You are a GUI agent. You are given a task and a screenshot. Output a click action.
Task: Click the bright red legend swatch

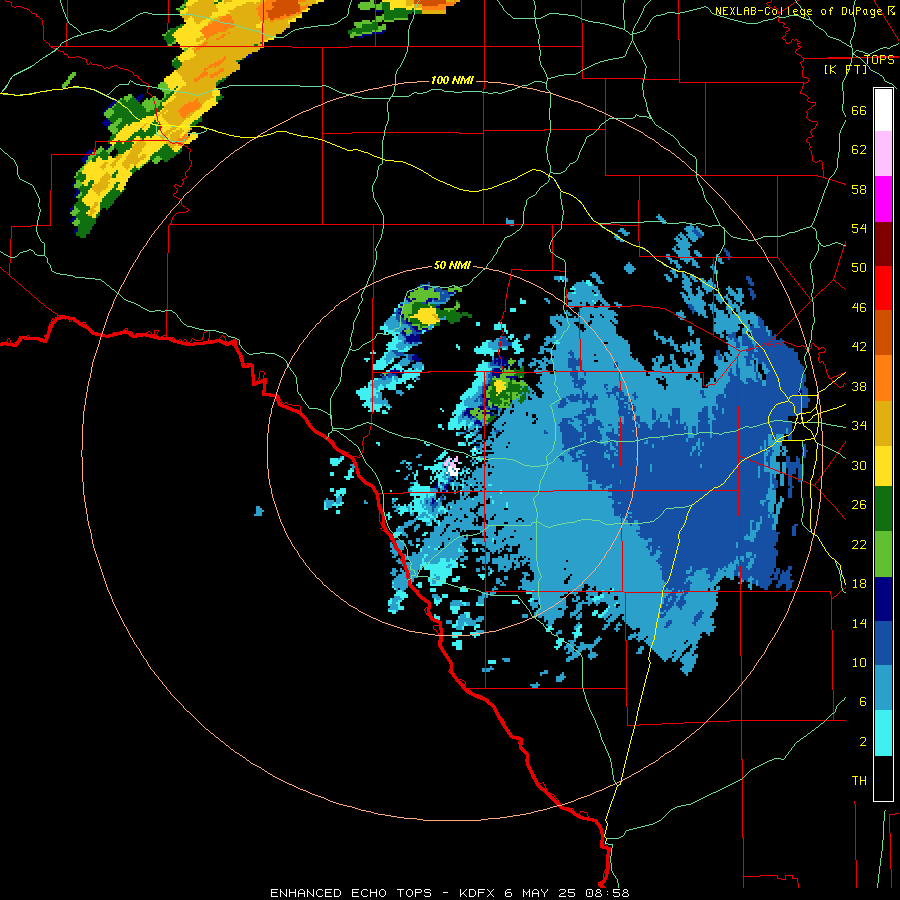click(x=883, y=288)
